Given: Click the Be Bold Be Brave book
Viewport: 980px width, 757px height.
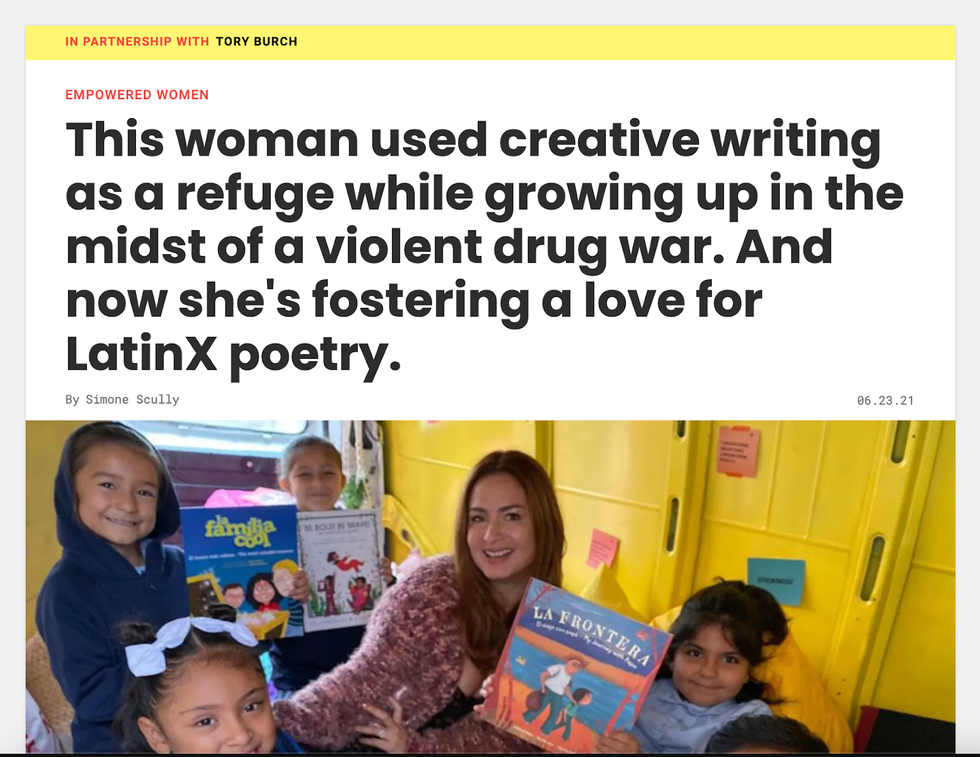Looking at the screenshot, I should point(341,569).
